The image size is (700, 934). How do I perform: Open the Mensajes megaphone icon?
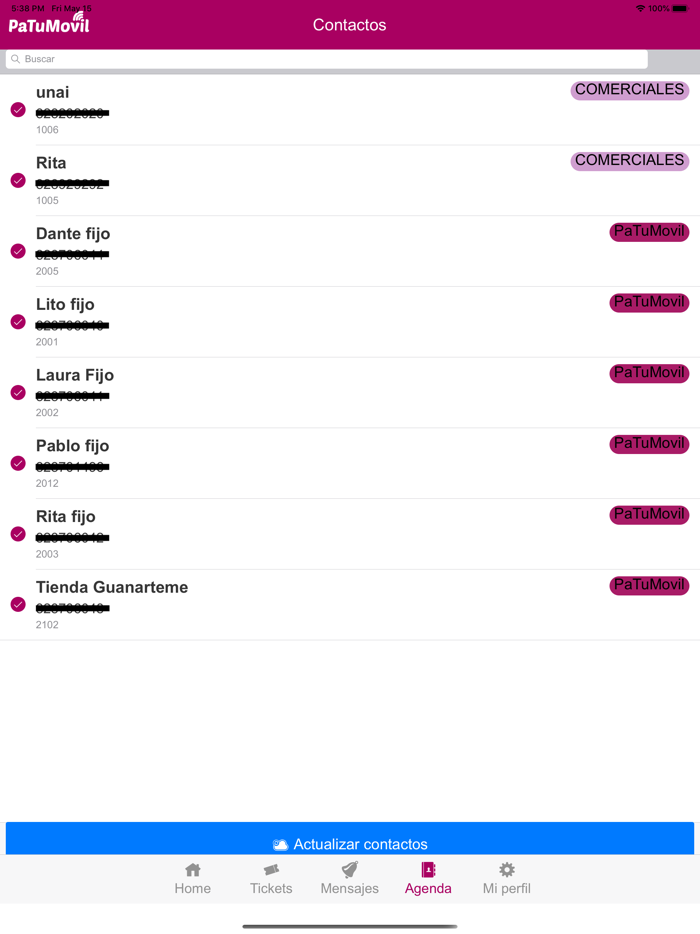tap(349, 870)
